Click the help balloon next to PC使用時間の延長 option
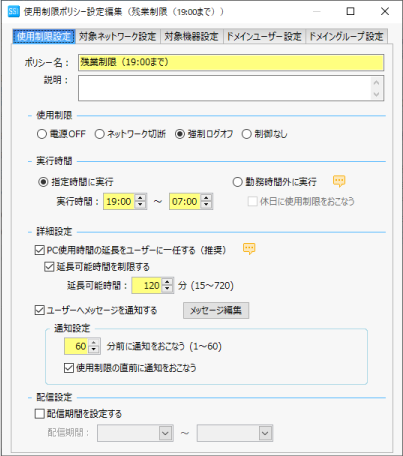This screenshot has height=456, width=403. coord(249,249)
